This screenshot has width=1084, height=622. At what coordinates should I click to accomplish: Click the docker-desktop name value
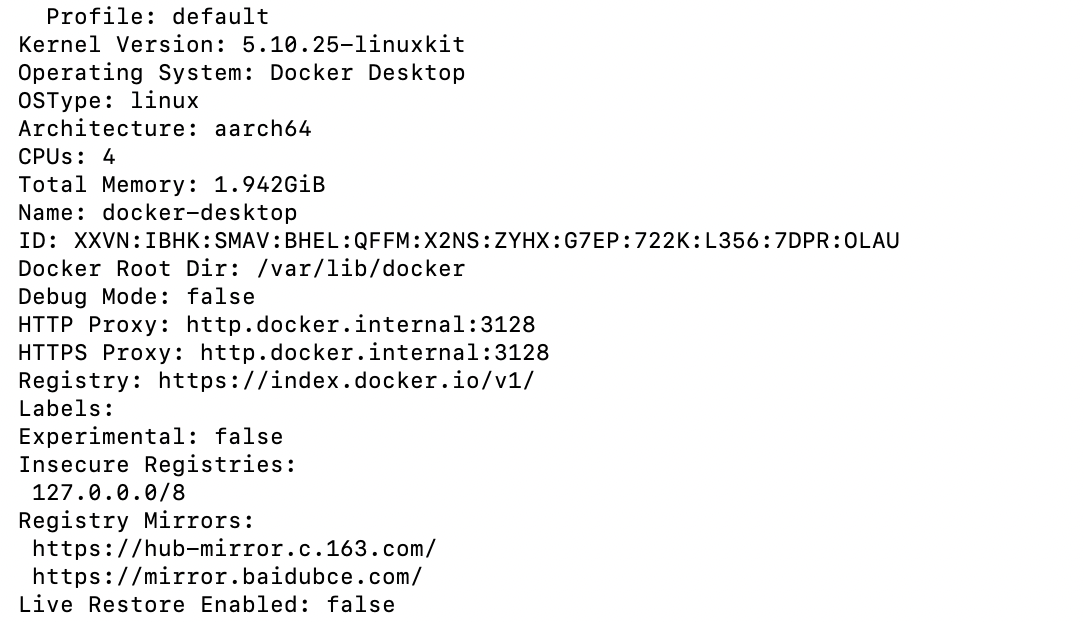[x=199, y=213]
